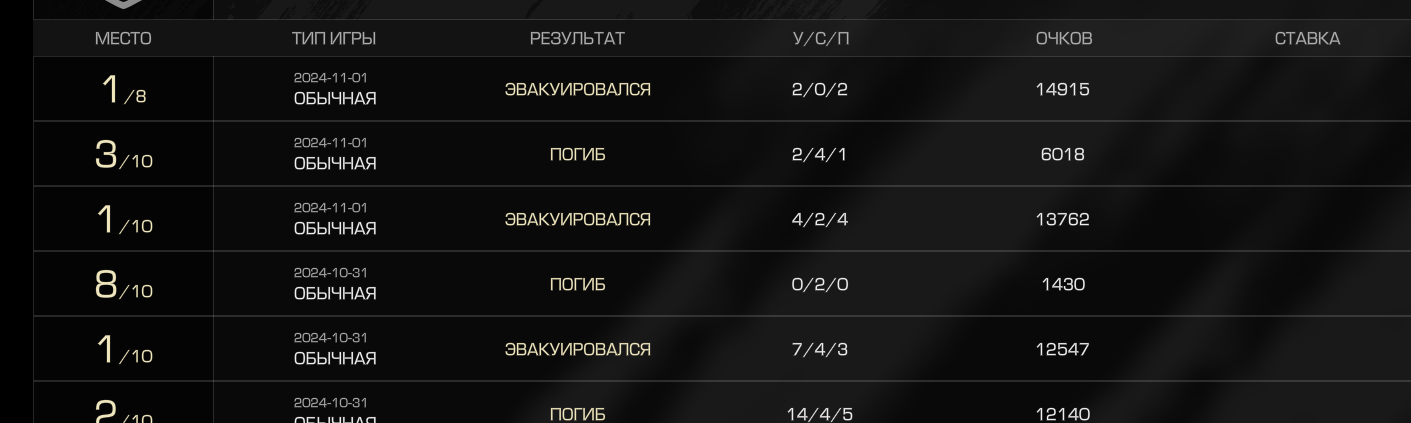This screenshot has width=1411, height=423.
Task: Sort matches by the ОЧКОВ header
Action: [x=1063, y=39]
